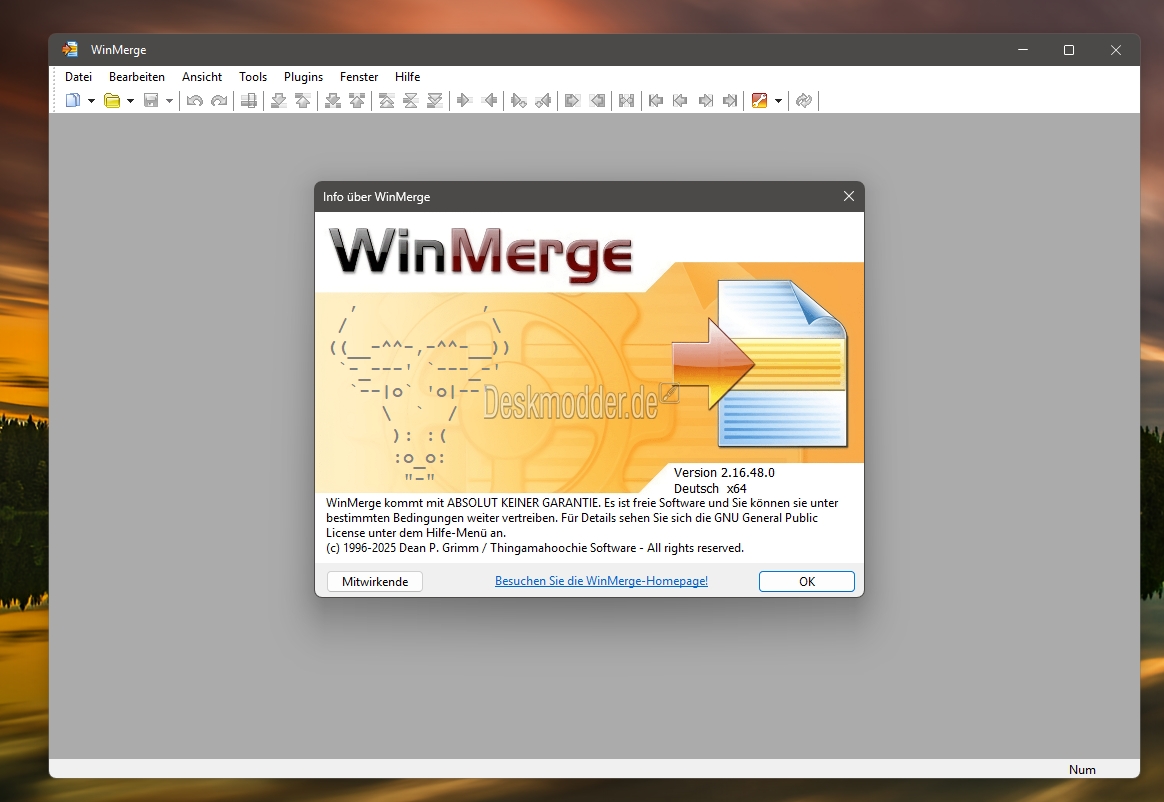
Task: Click the All Right toolbar icon
Action: pyautogui.click(x=572, y=100)
